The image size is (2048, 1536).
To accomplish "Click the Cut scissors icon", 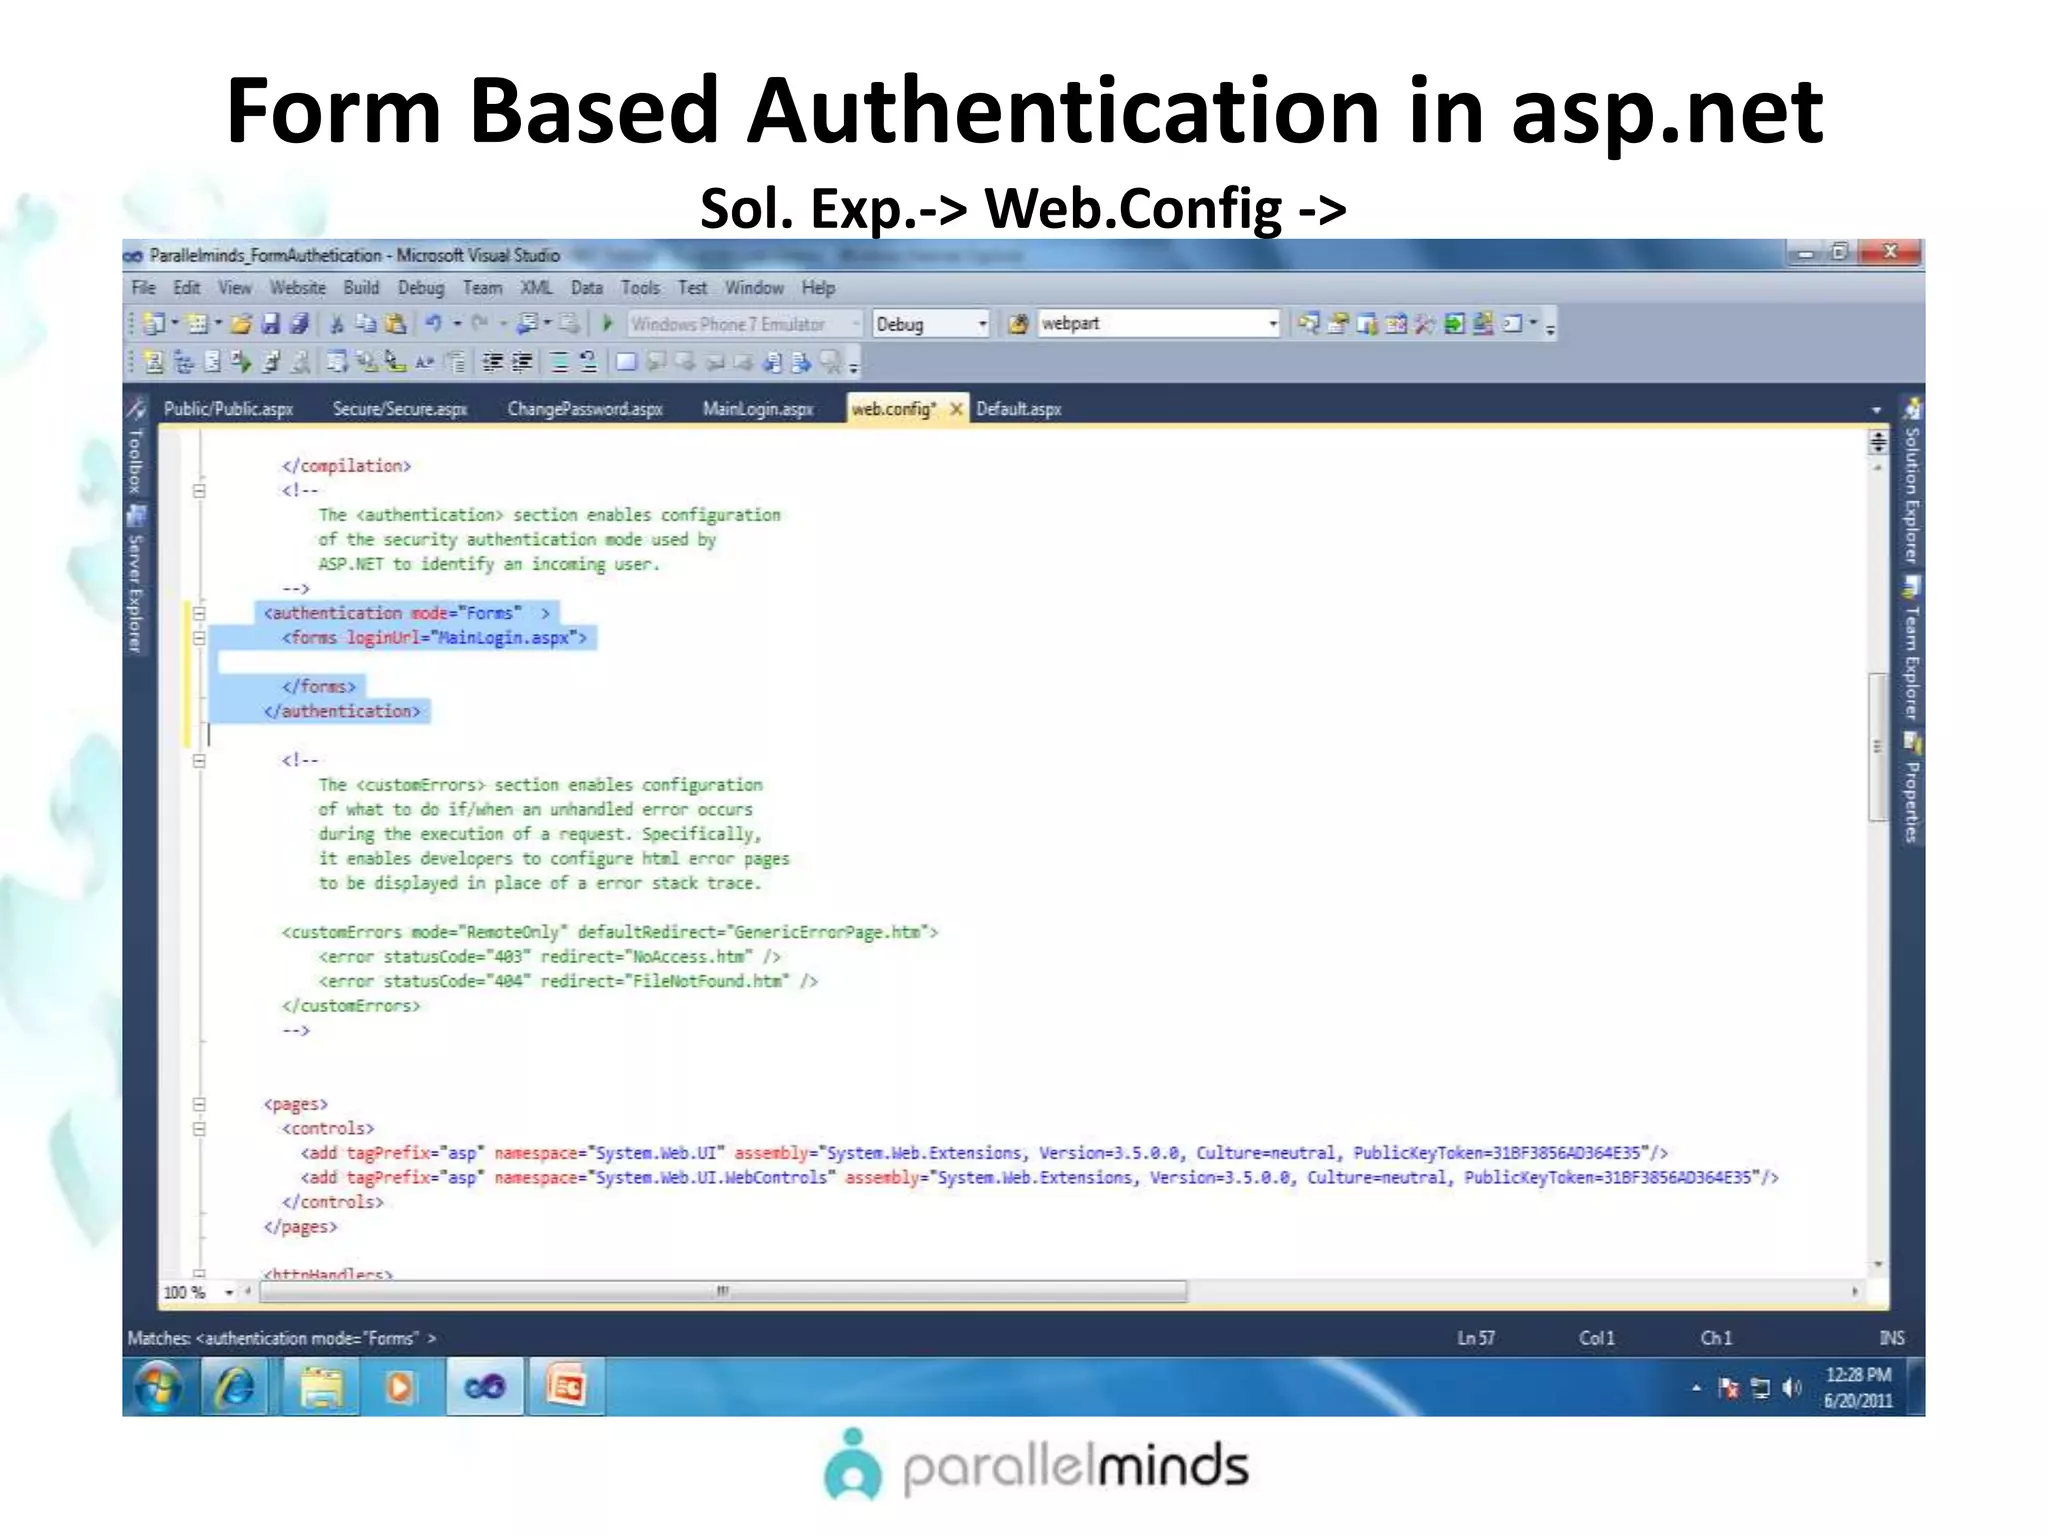I will [337, 324].
